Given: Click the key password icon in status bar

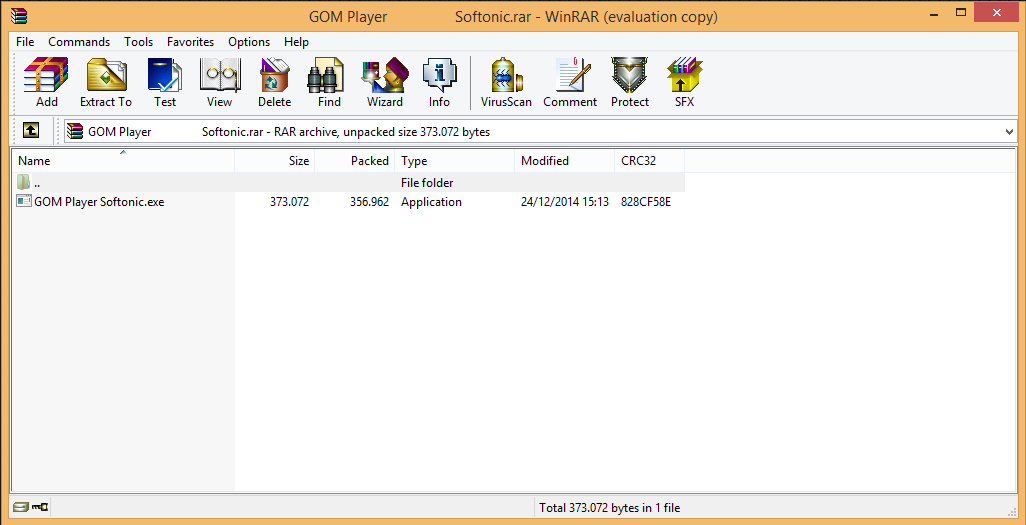Looking at the screenshot, I should point(39,507).
